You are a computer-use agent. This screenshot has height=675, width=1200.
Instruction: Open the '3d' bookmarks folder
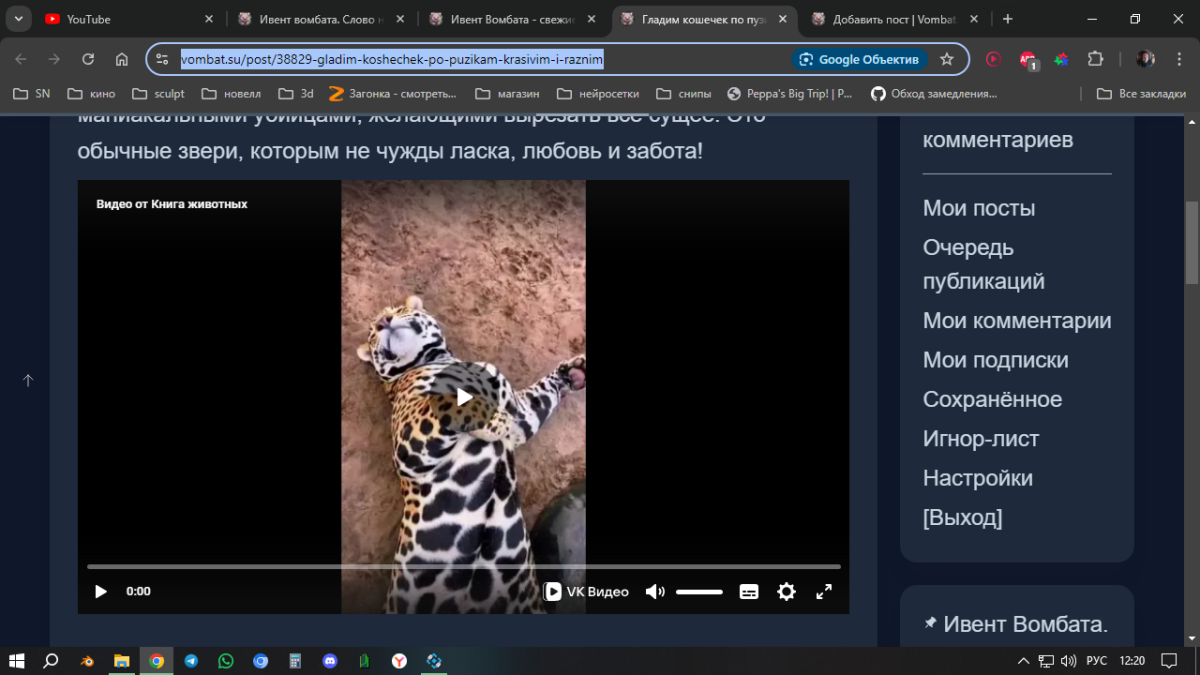point(296,94)
